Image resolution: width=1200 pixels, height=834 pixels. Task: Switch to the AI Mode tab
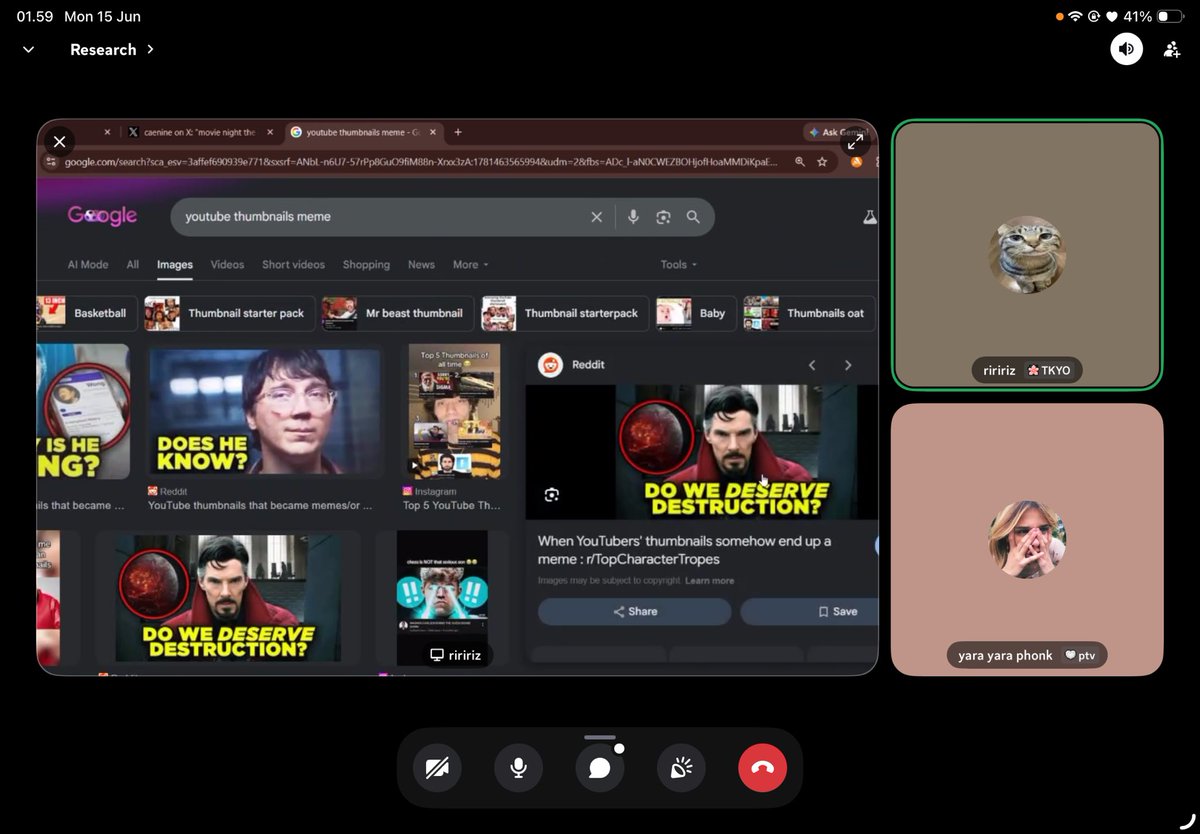tap(88, 265)
